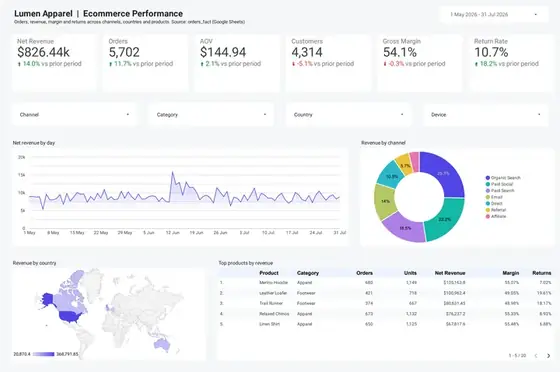Viewport: 560px width, 372px height.
Task: Select the Linen Shirt product row
Action: 385,324
